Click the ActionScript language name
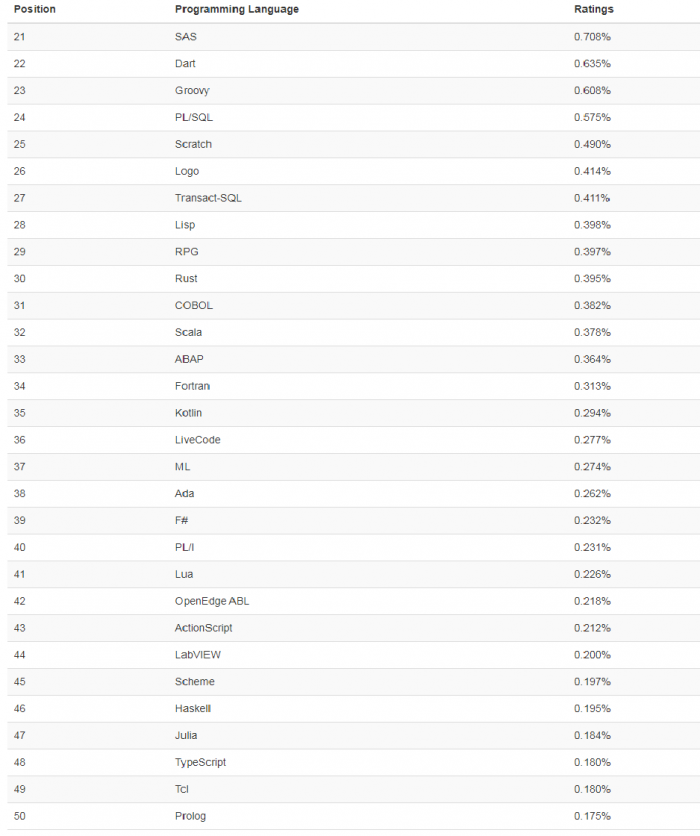Image resolution: width=700 pixels, height=836 pixels. tap(204, 628)
